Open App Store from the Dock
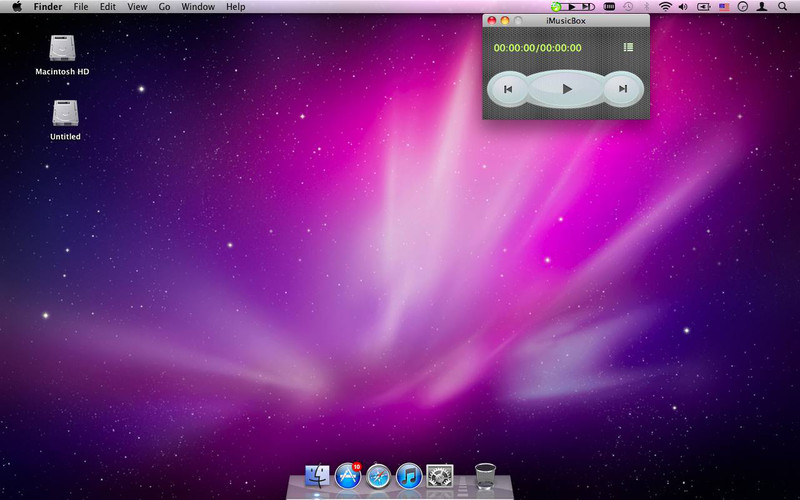This screenshot has width=800, height=500. pos(348,475)
